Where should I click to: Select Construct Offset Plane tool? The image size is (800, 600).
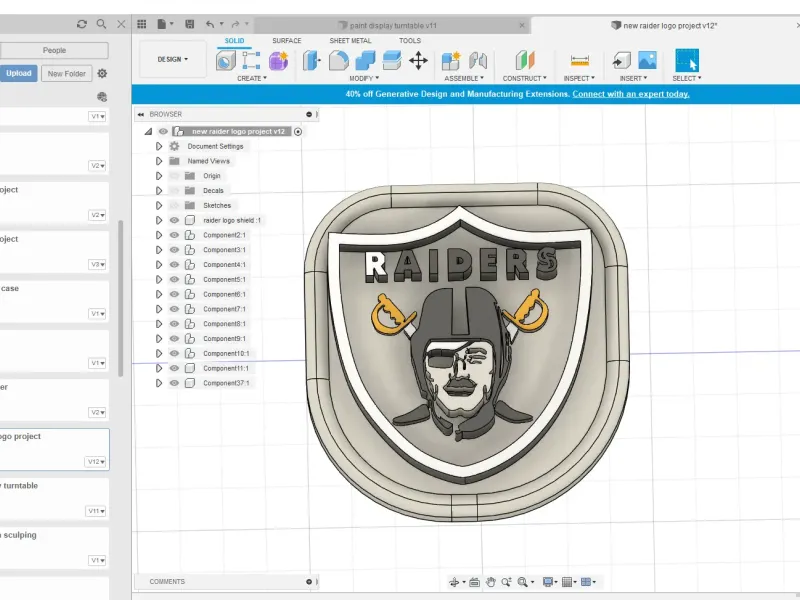coord(524,60)
